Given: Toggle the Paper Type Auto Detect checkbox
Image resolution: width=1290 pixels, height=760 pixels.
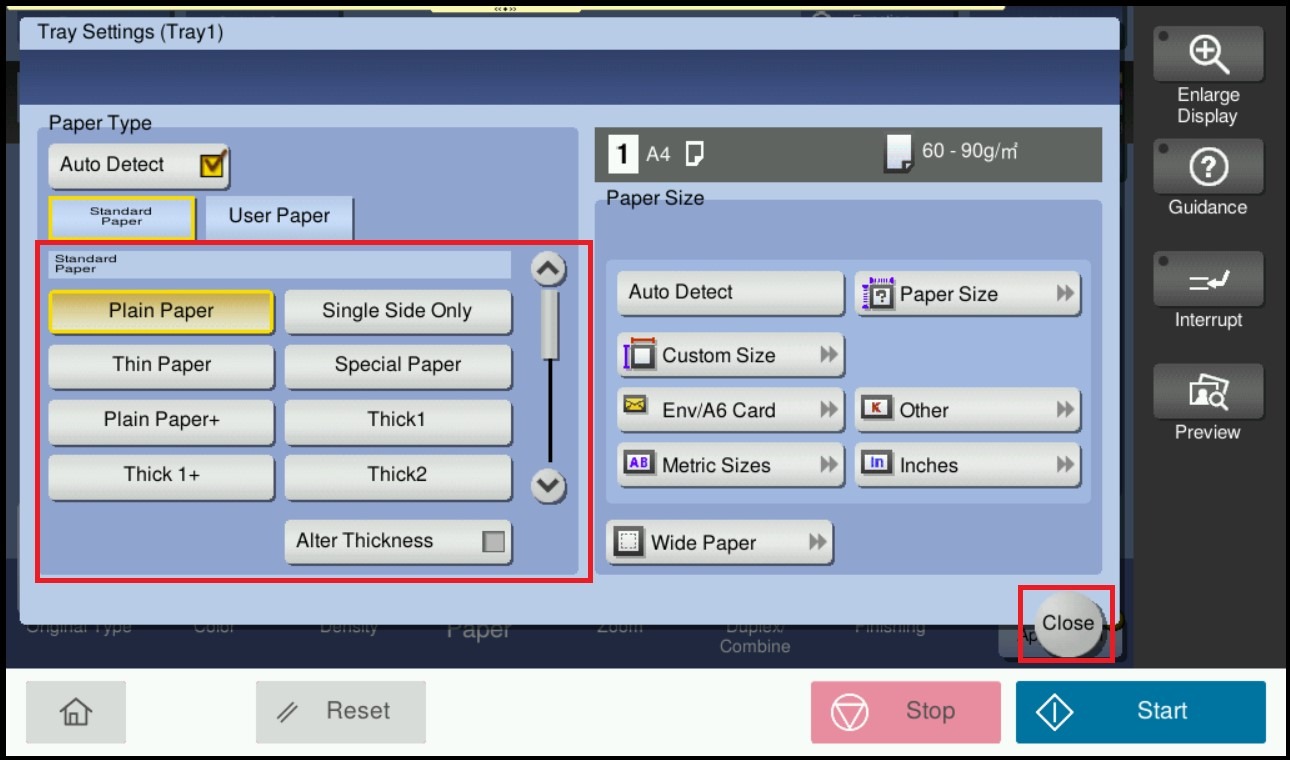Looking at the screenshot, I should coord(212,165).
